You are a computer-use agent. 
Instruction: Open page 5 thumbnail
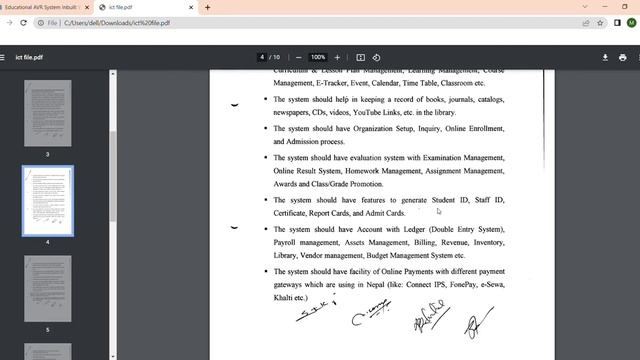coord(48,289)
